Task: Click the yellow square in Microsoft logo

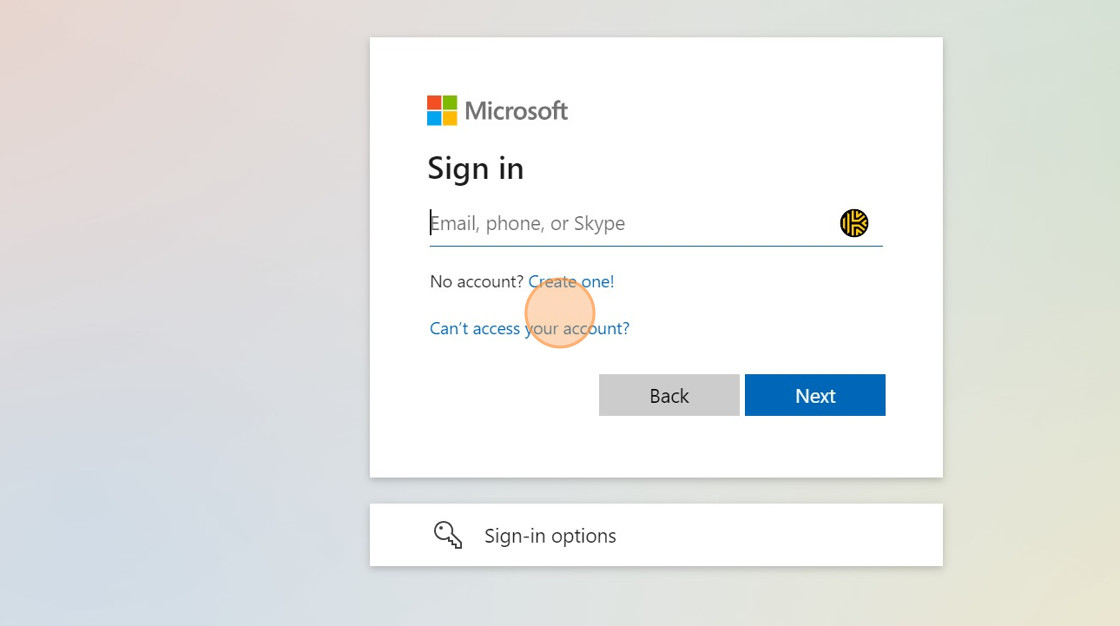Action: click(450, 118)
